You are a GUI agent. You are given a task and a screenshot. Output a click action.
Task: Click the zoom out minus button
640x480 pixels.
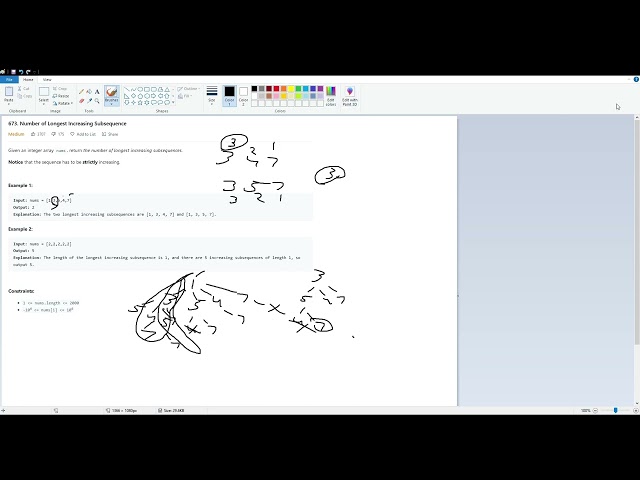pos(595,410)
